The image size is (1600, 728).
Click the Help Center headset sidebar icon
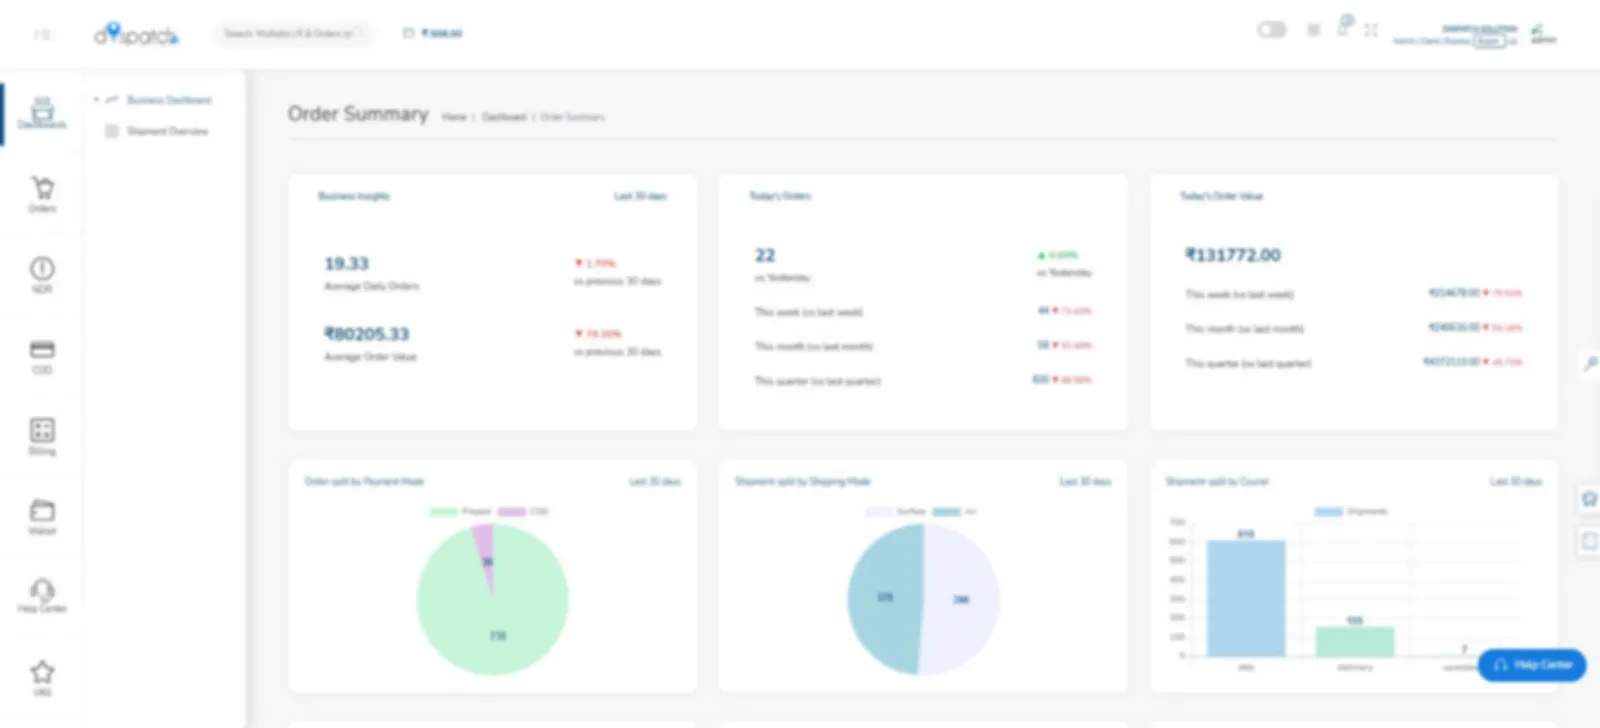click(x=42, y=595)
